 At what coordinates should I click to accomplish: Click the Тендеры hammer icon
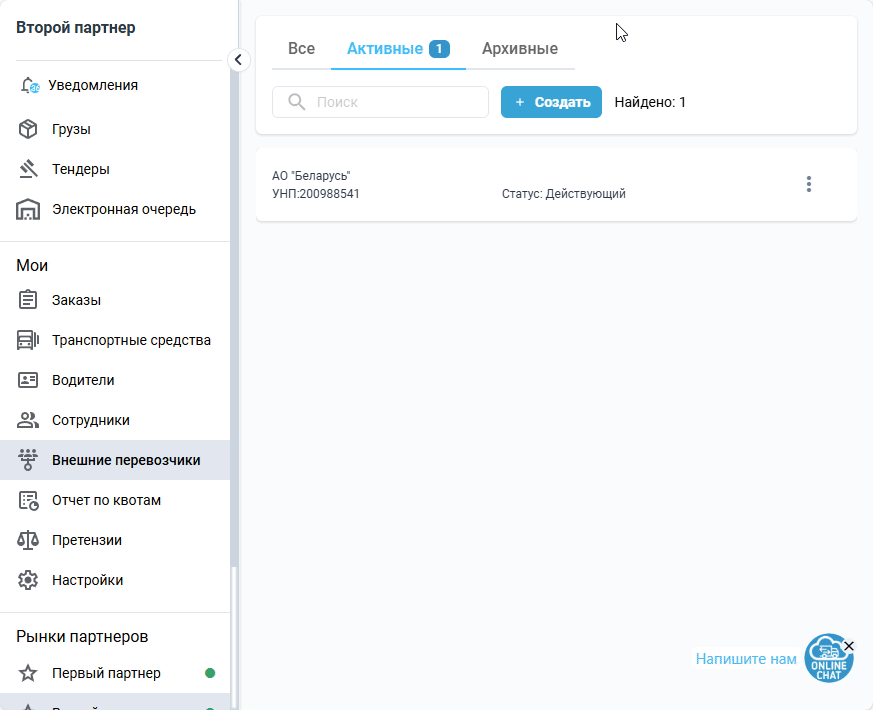[x=30, y=169]
